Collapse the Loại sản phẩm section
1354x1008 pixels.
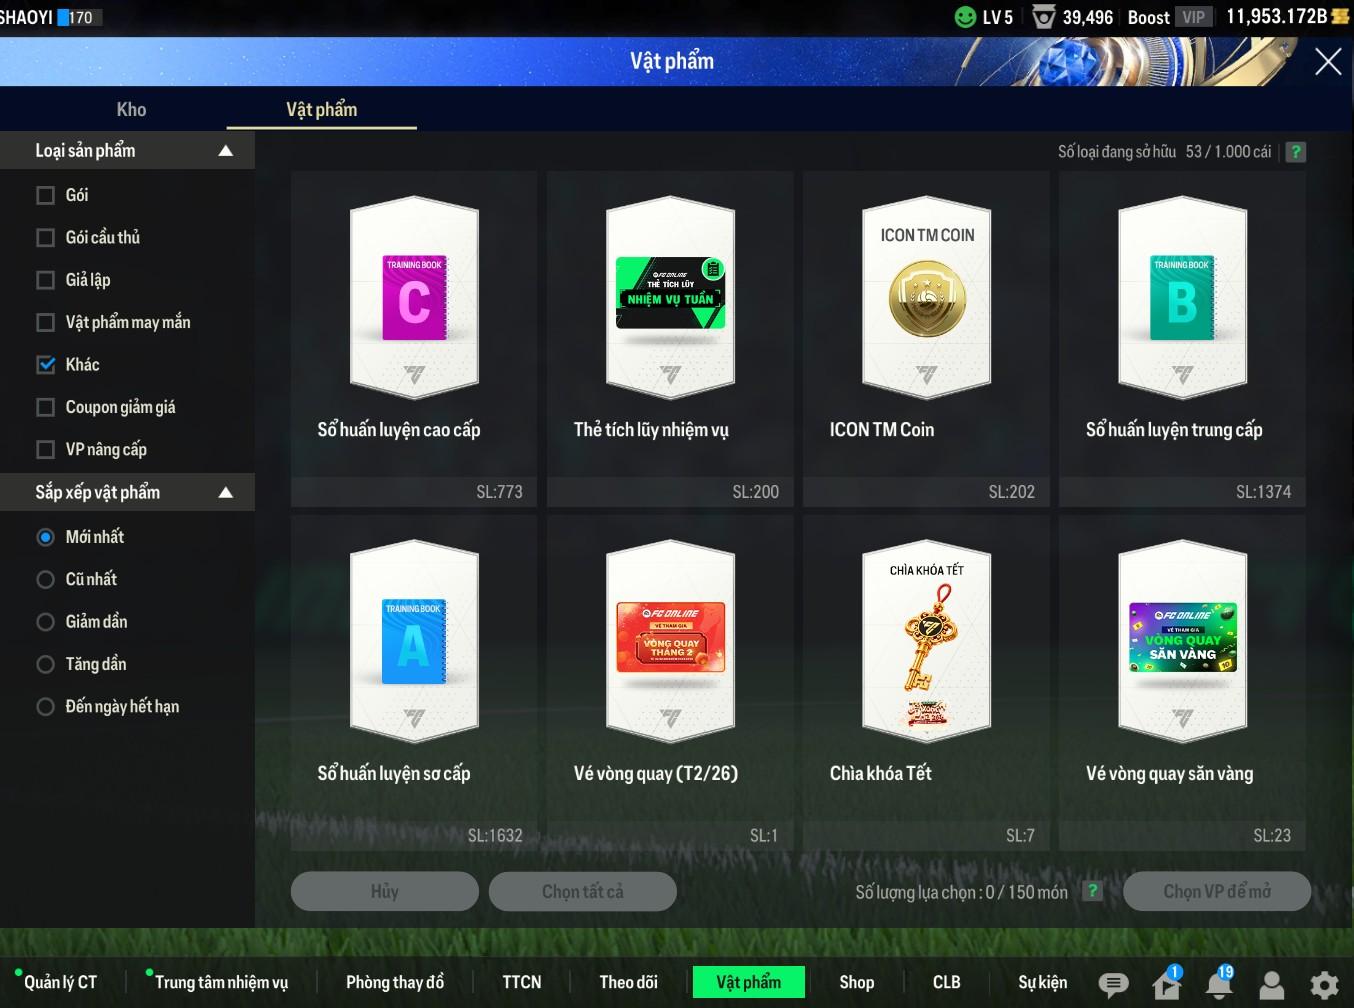[x=225, y=151]
